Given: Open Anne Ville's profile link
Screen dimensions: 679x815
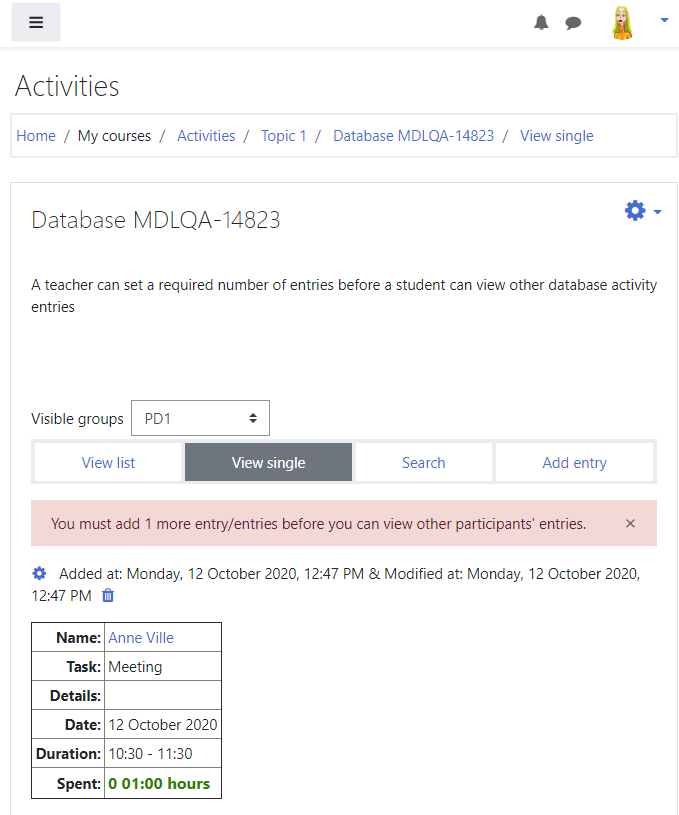Looking at the screenshot, I should point(141,637).
